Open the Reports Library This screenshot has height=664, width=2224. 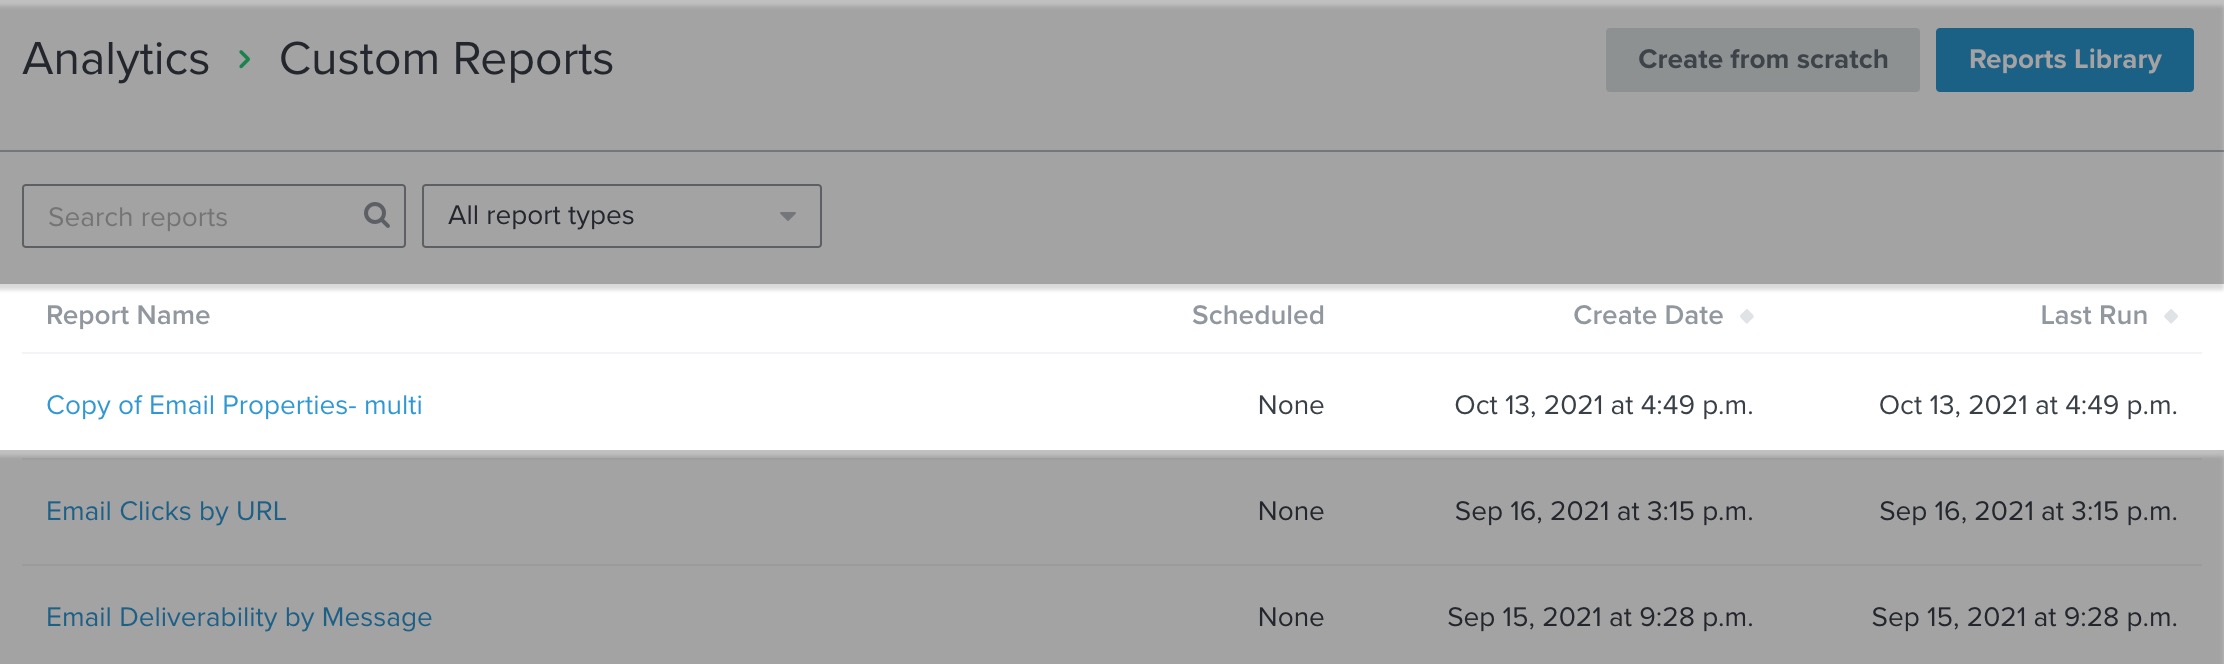[x=2064, y=59]
